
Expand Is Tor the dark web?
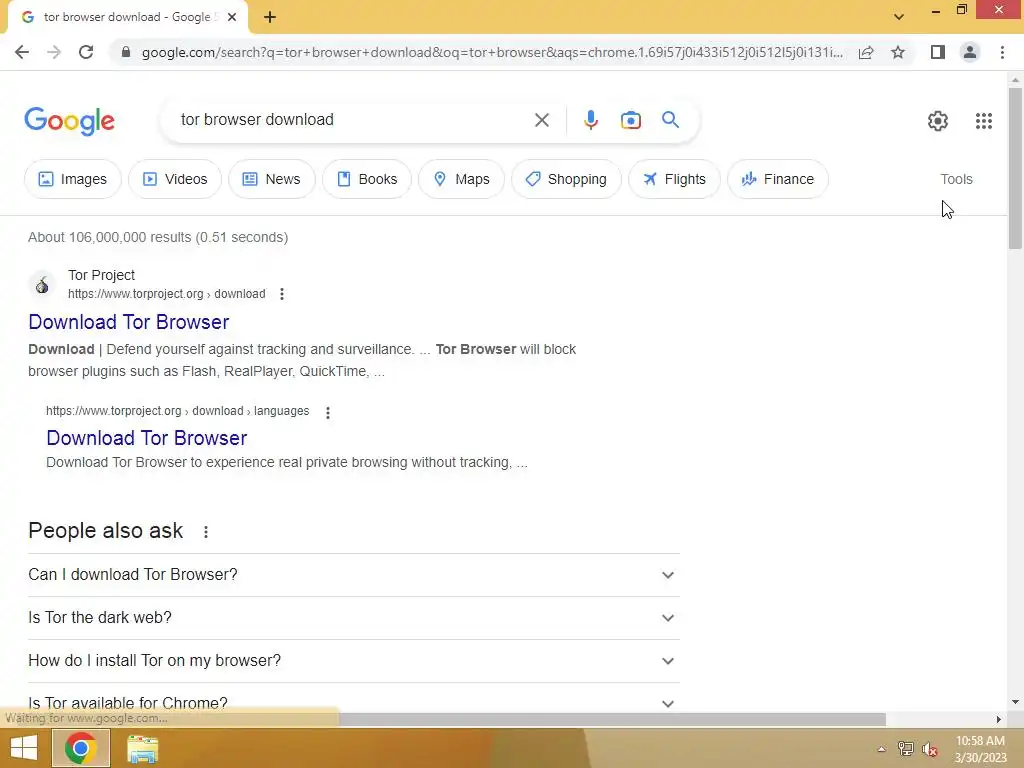click(354, 618)
